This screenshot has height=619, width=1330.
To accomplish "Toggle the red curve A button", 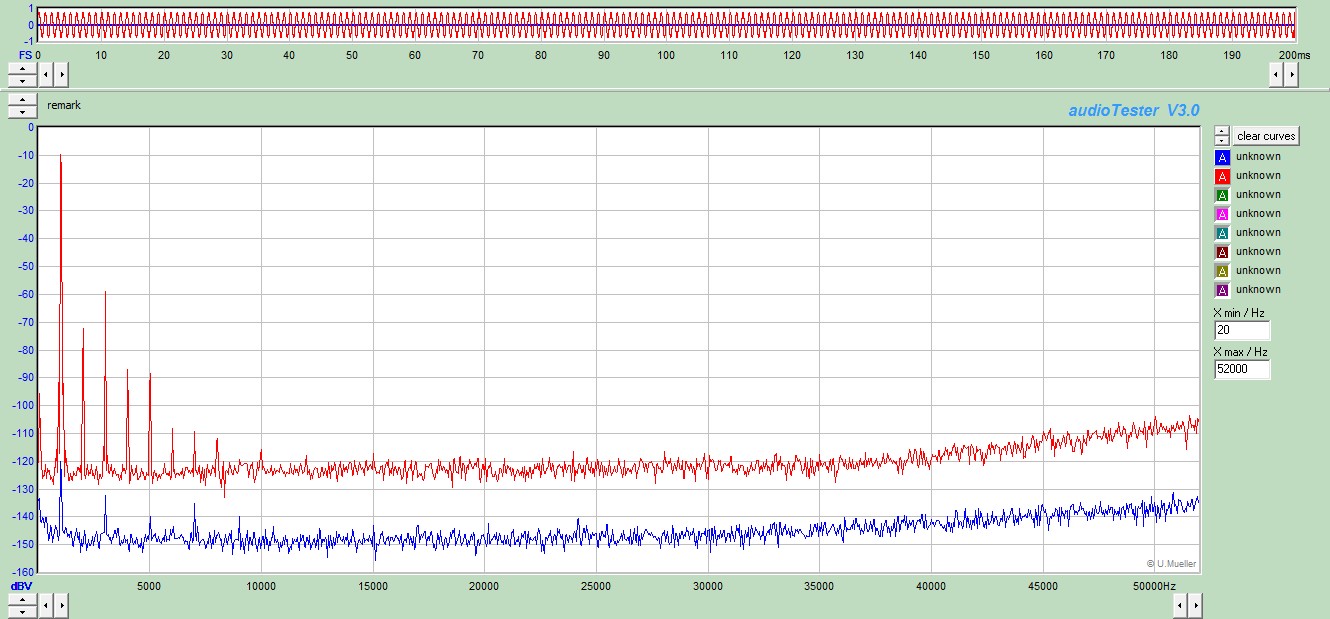I will (1222, 176).
